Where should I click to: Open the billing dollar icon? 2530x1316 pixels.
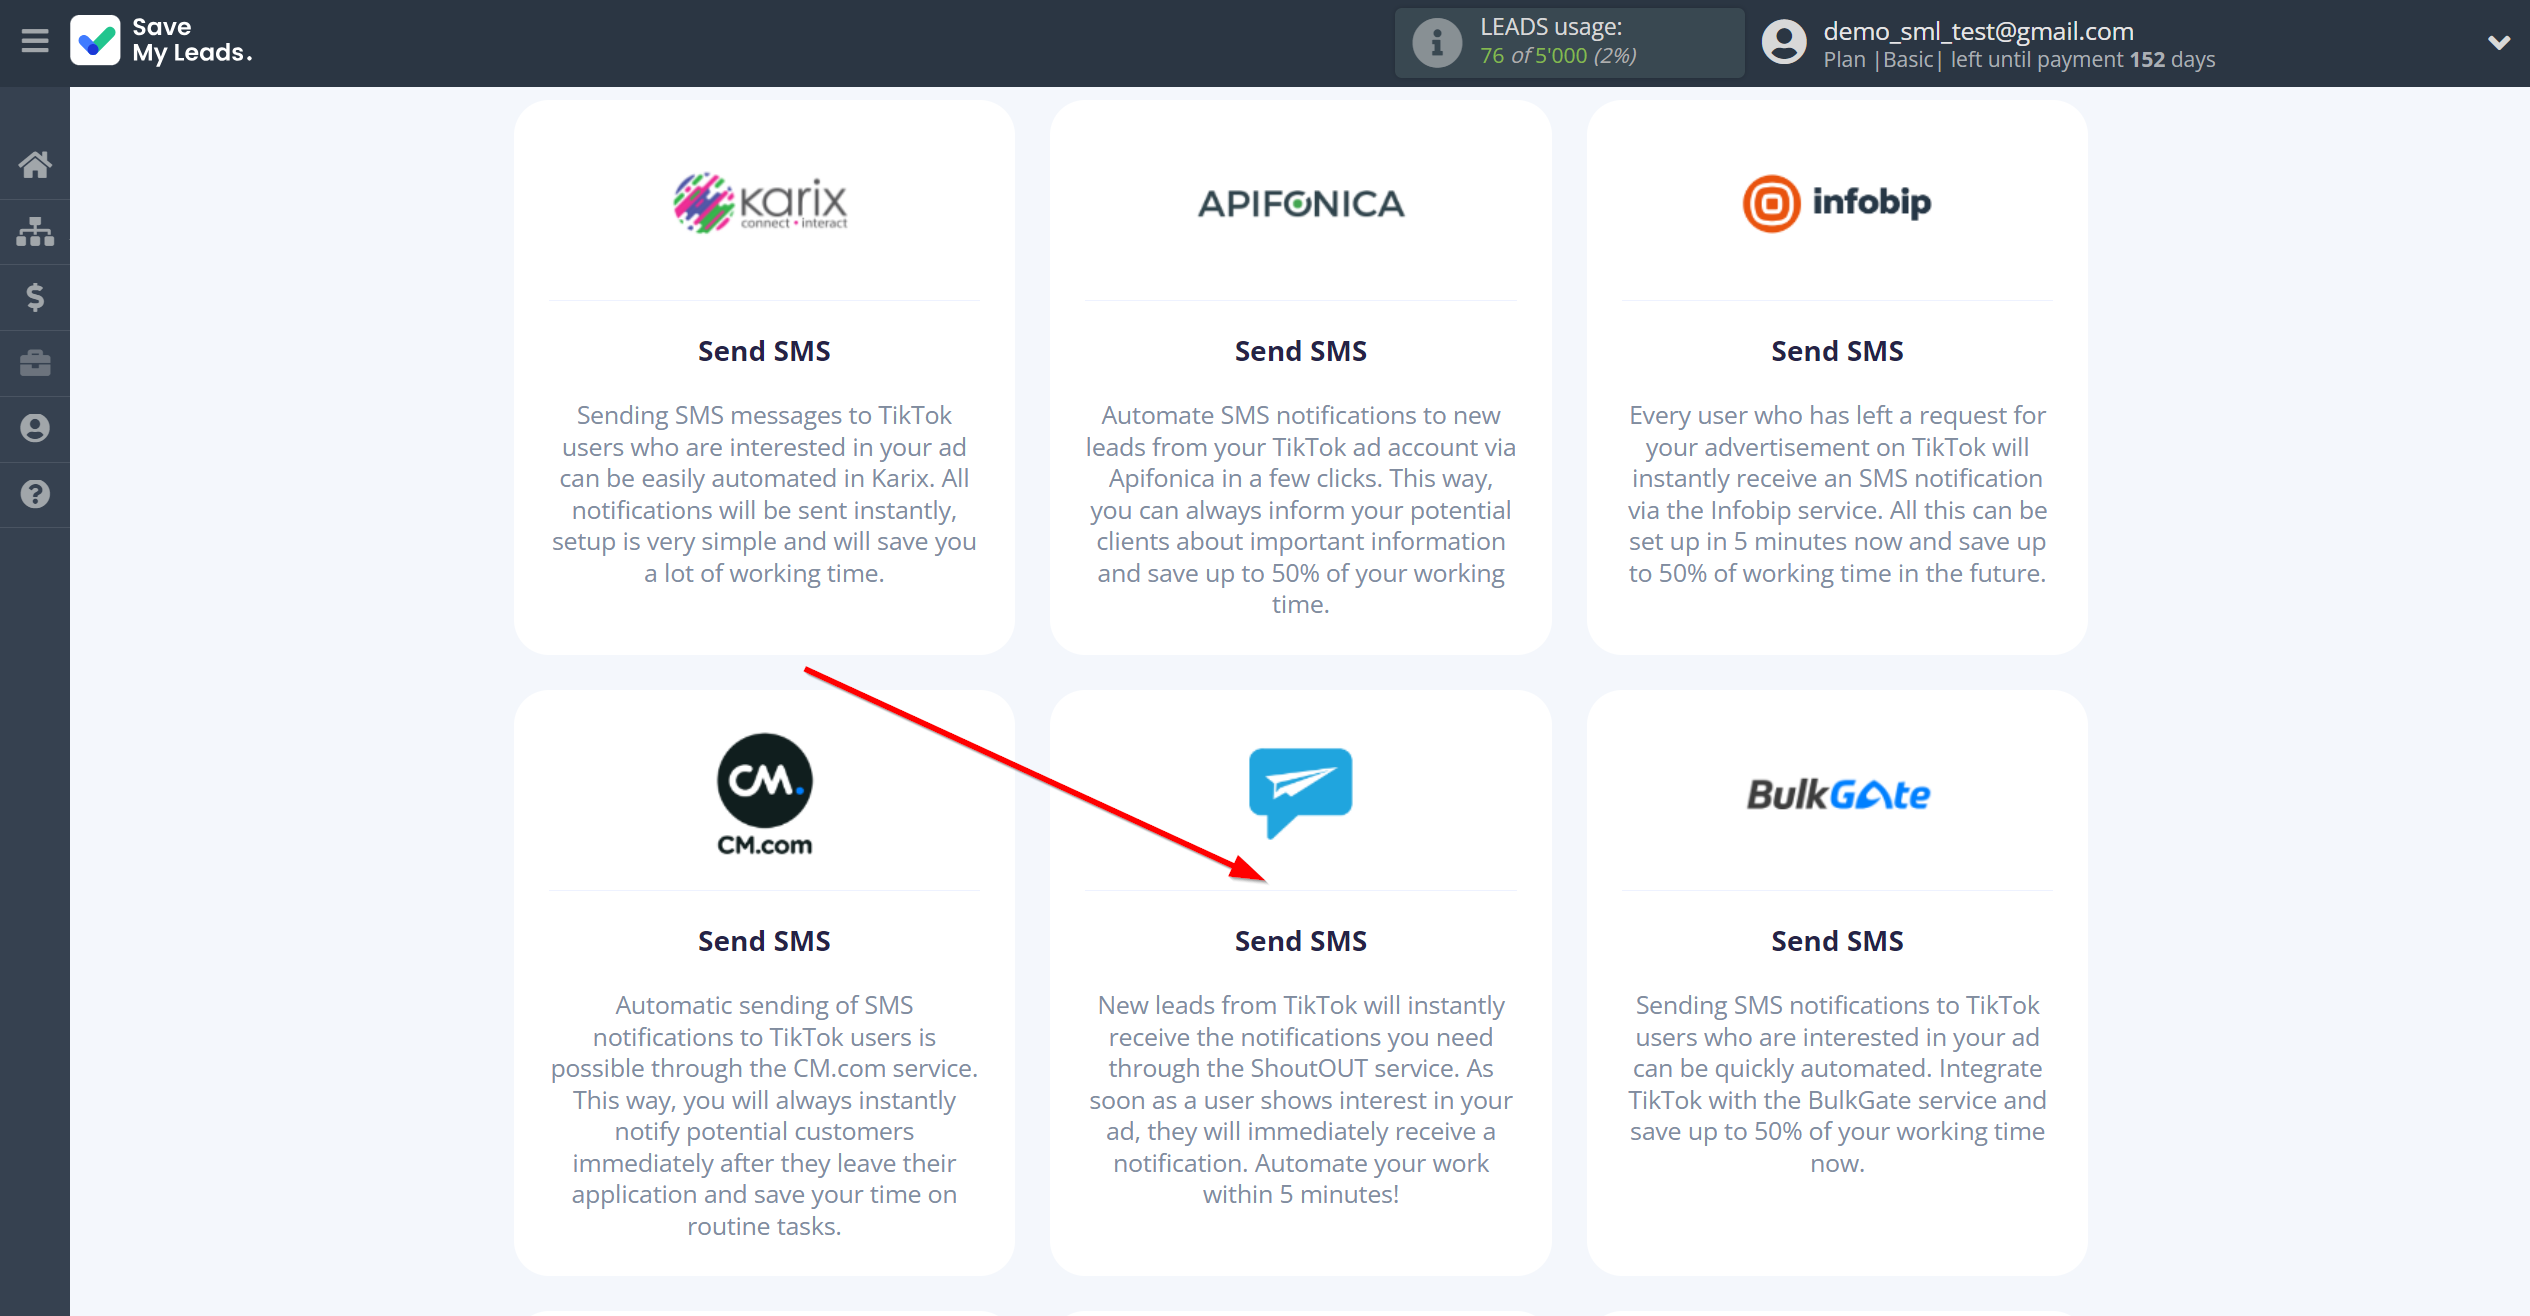[x=35, y=297]
